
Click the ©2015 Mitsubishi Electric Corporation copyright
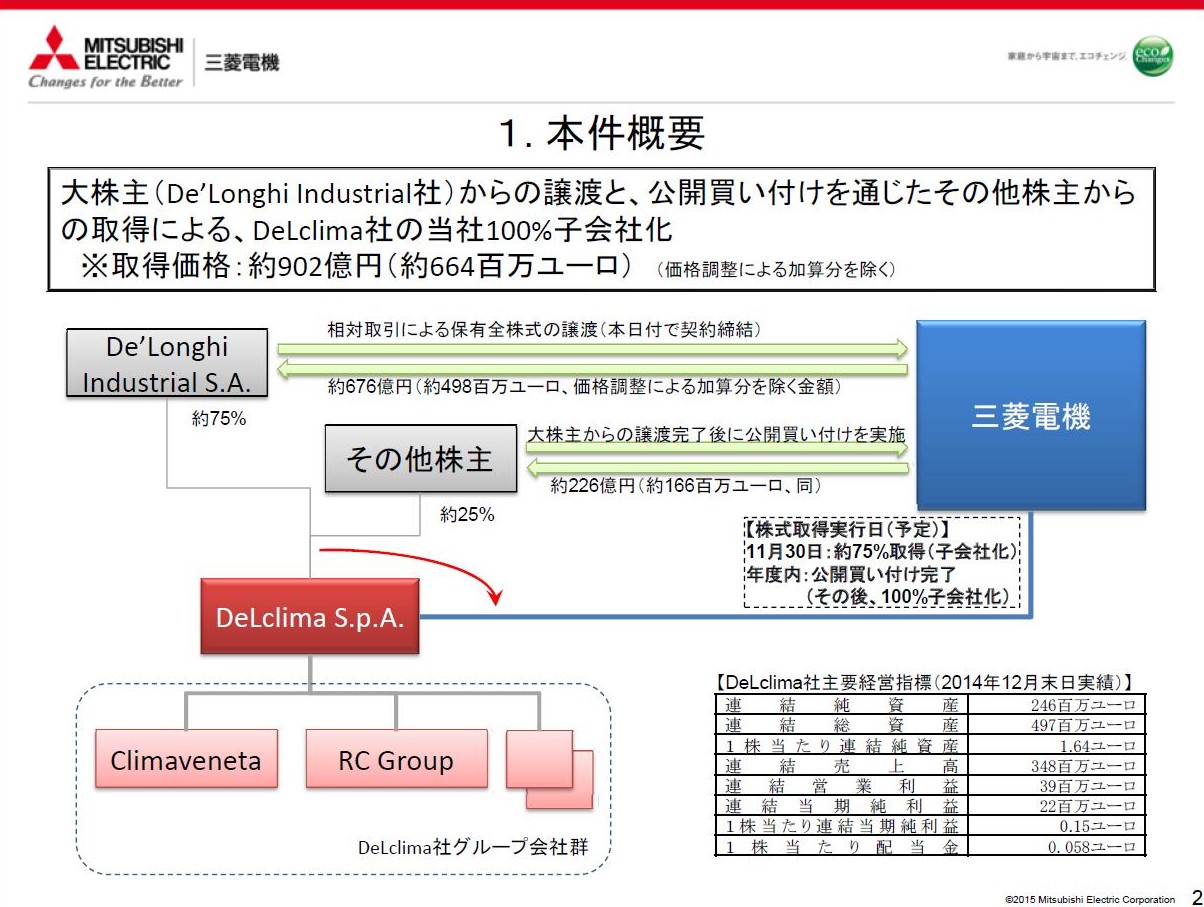(x=1090, y=898)
